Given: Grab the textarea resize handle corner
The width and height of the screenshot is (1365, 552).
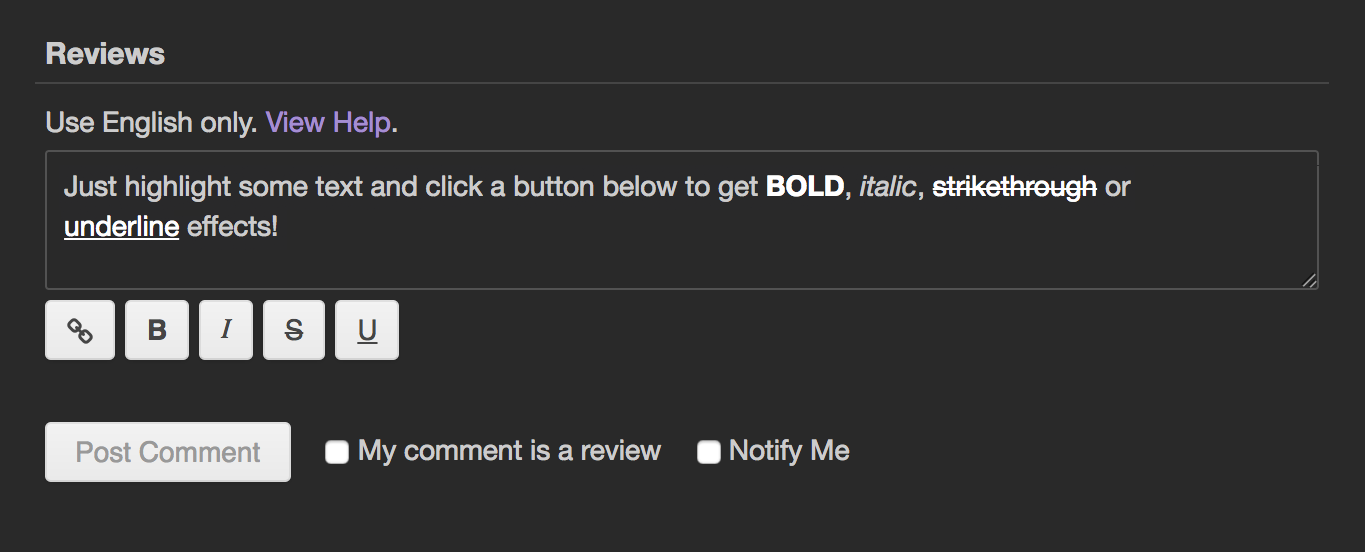Looking at the screenshot, I should (1309, 281).
